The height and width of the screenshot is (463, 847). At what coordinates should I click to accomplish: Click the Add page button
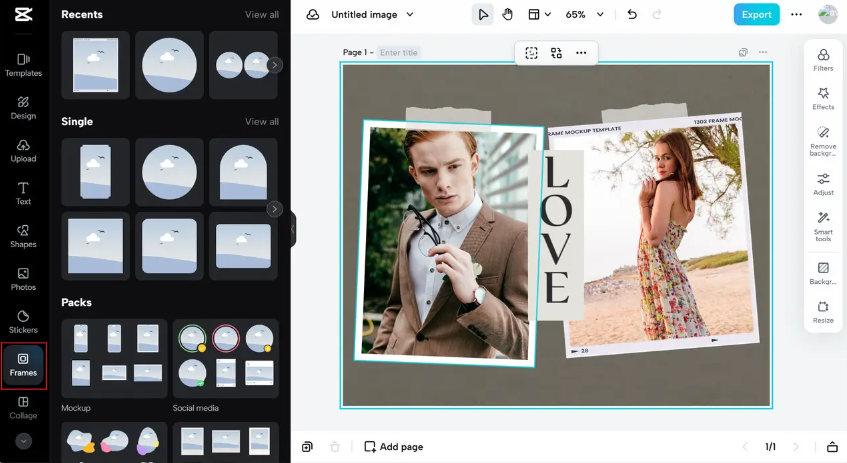coord(394,447)
